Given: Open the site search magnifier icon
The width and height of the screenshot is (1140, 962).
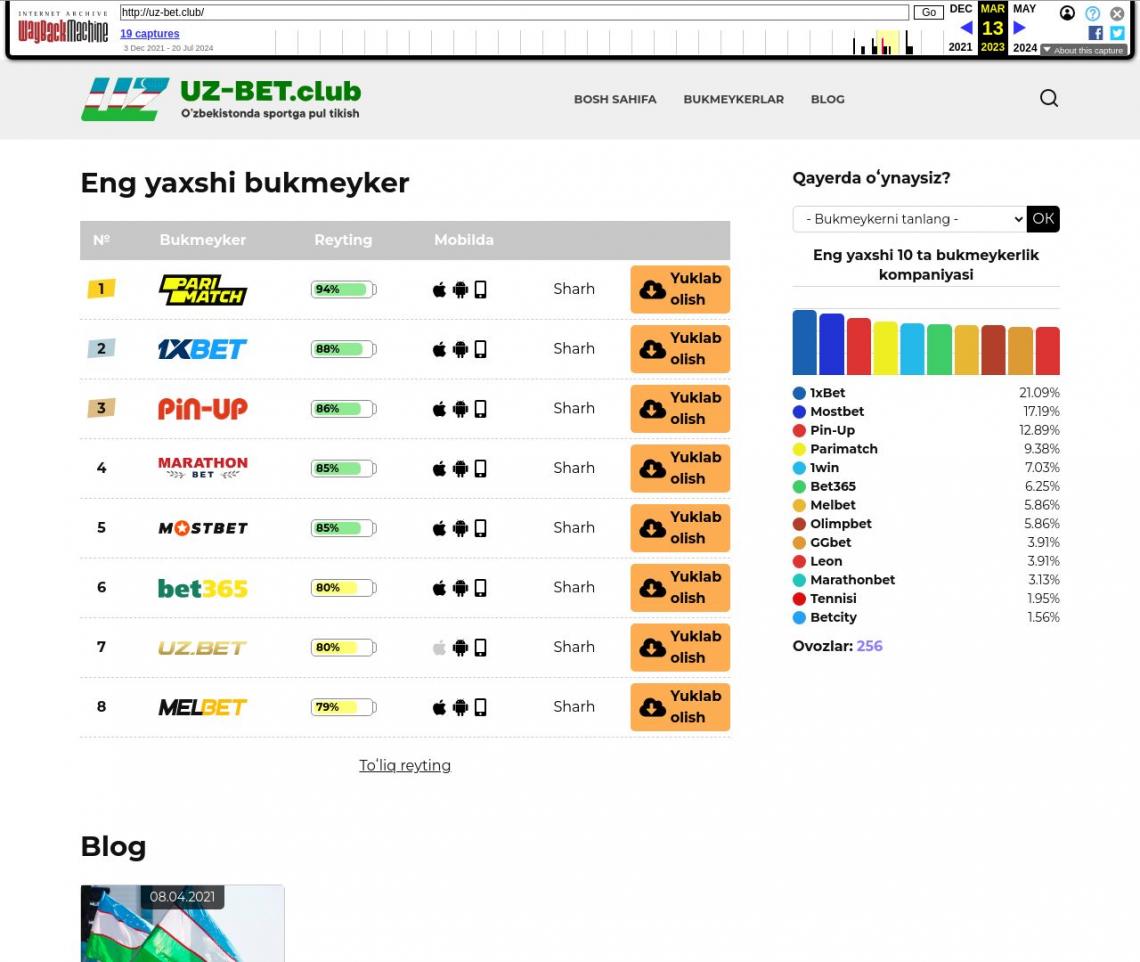Looking at the screenshot, I should 1048,98.
